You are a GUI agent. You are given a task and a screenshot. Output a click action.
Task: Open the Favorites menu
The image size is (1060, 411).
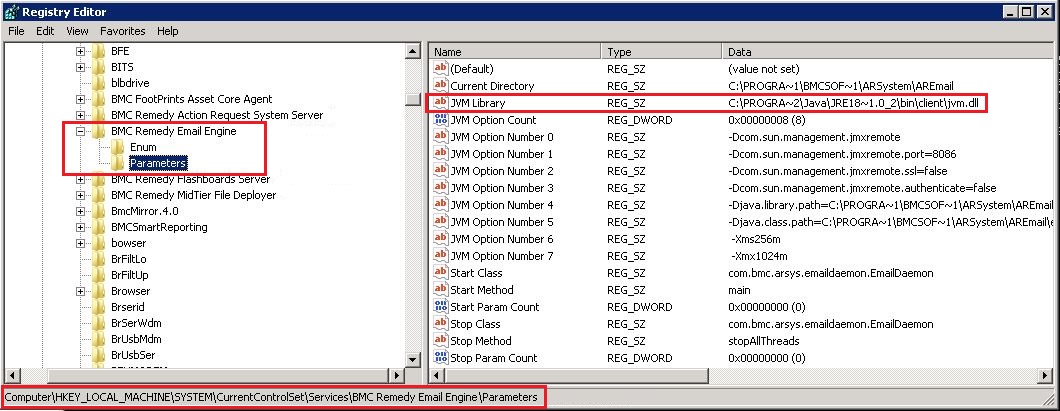pos(122,31)
